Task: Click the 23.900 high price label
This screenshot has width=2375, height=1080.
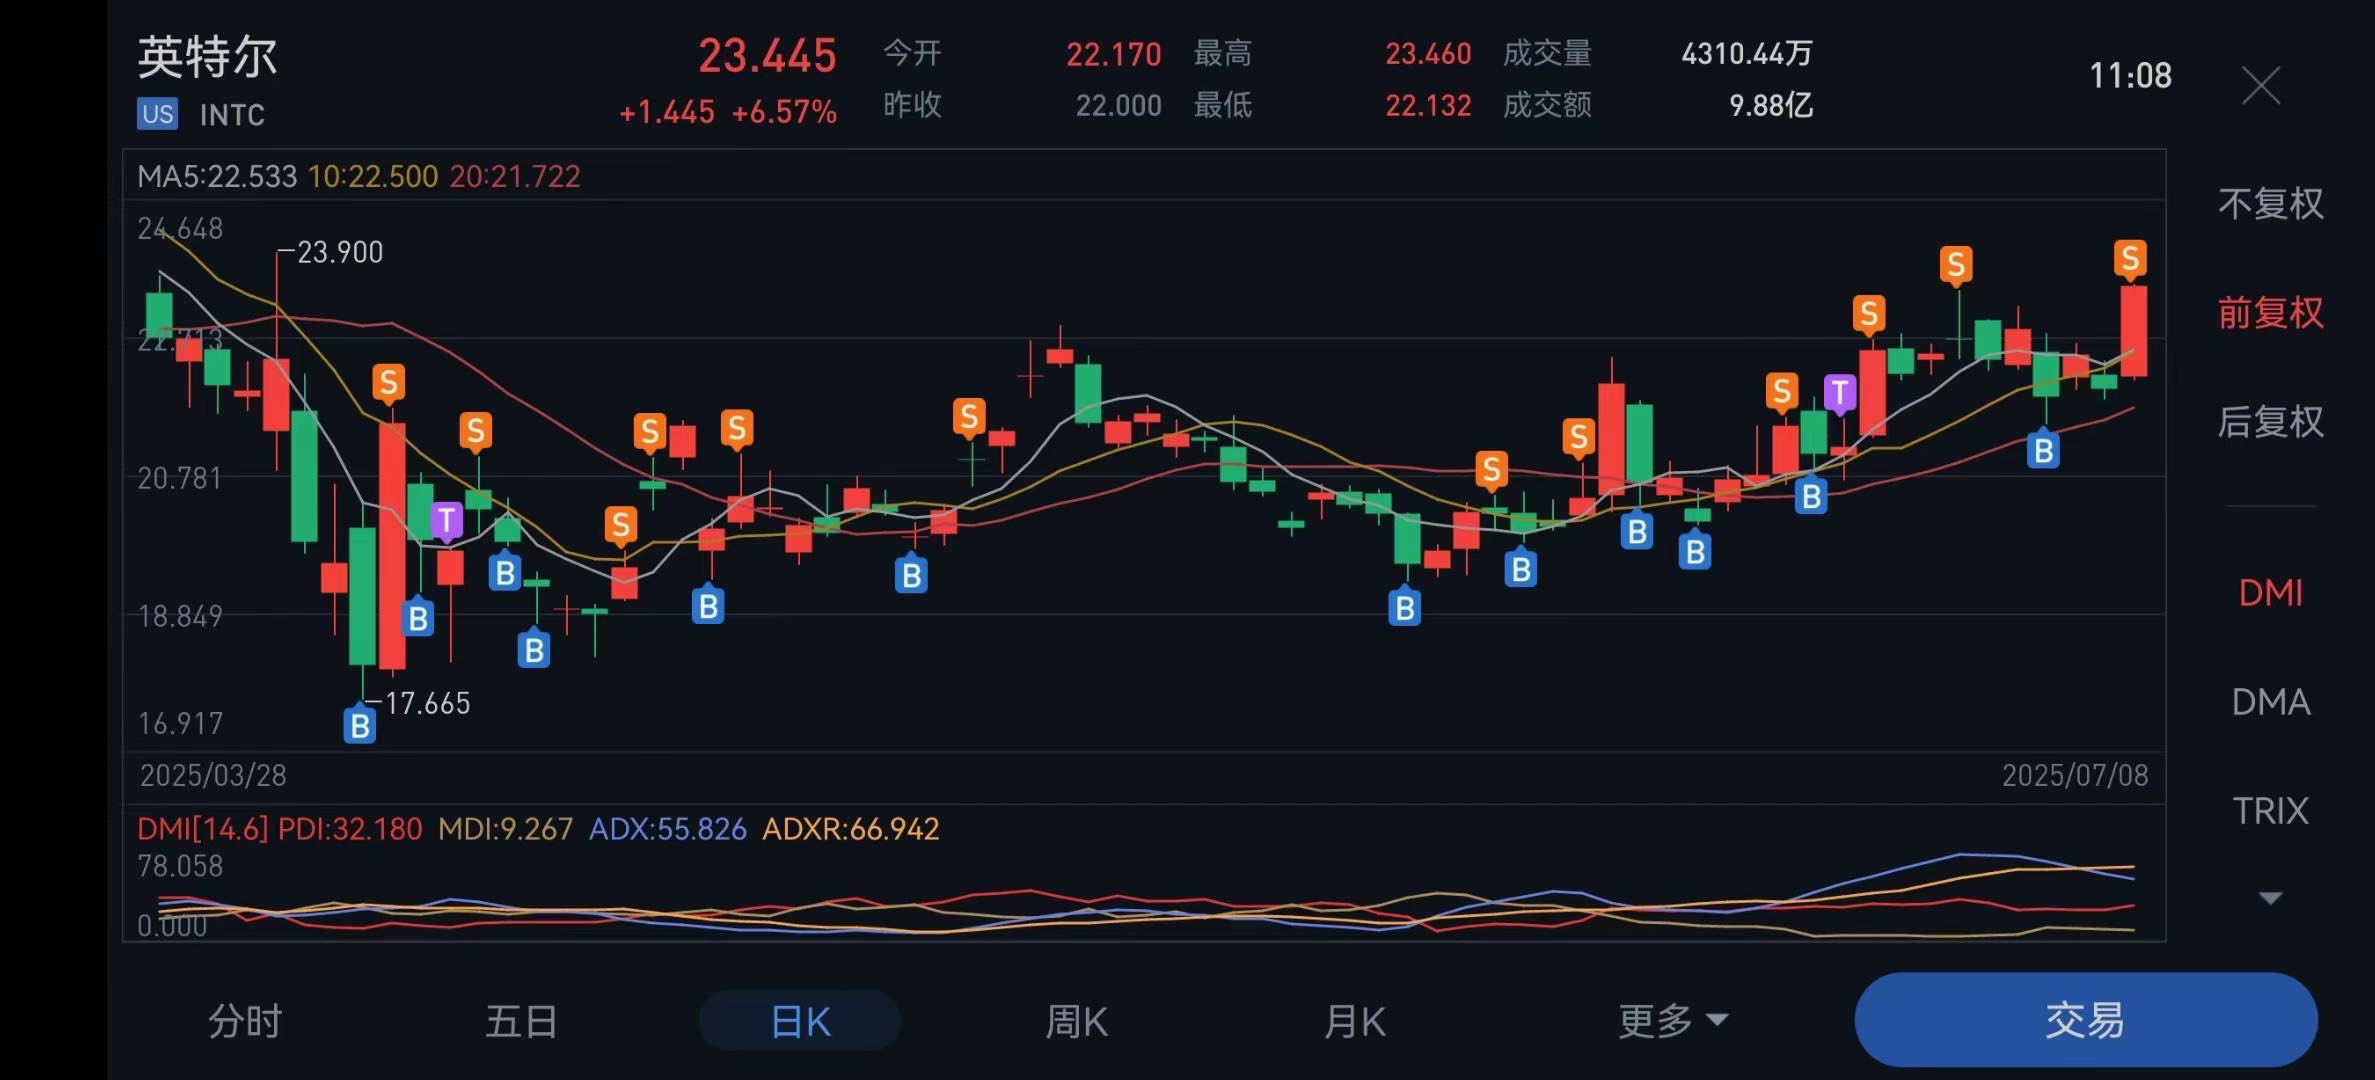Action: tap(340, 252)
